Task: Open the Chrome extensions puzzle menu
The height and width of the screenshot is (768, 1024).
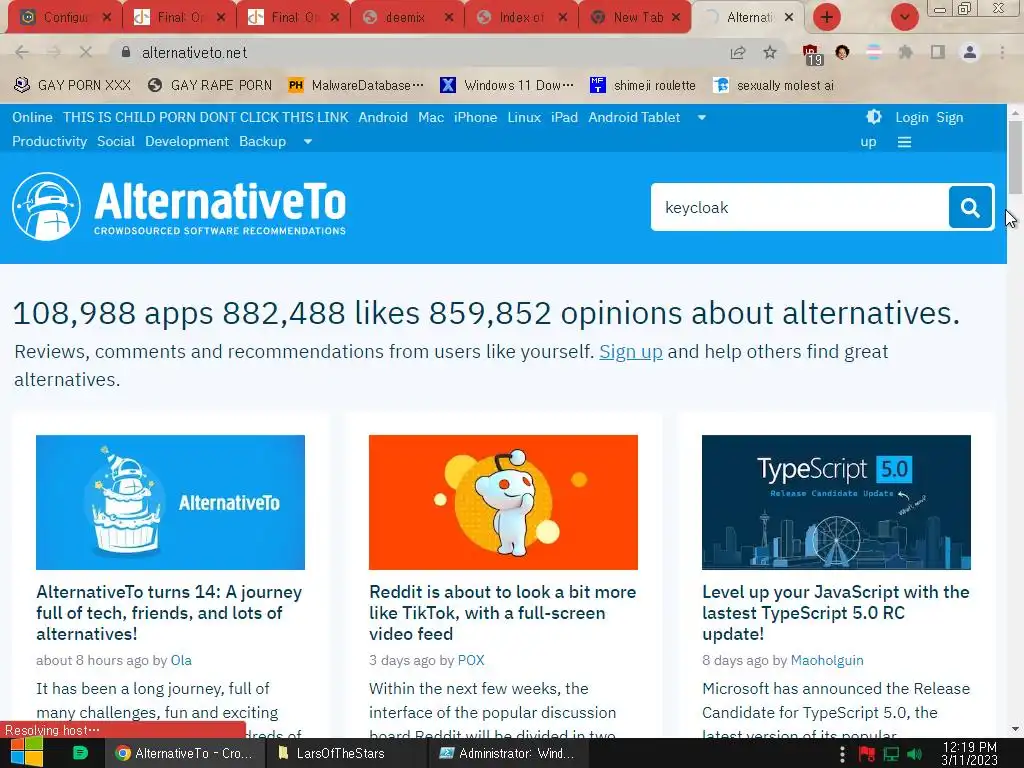Action: 905,52
